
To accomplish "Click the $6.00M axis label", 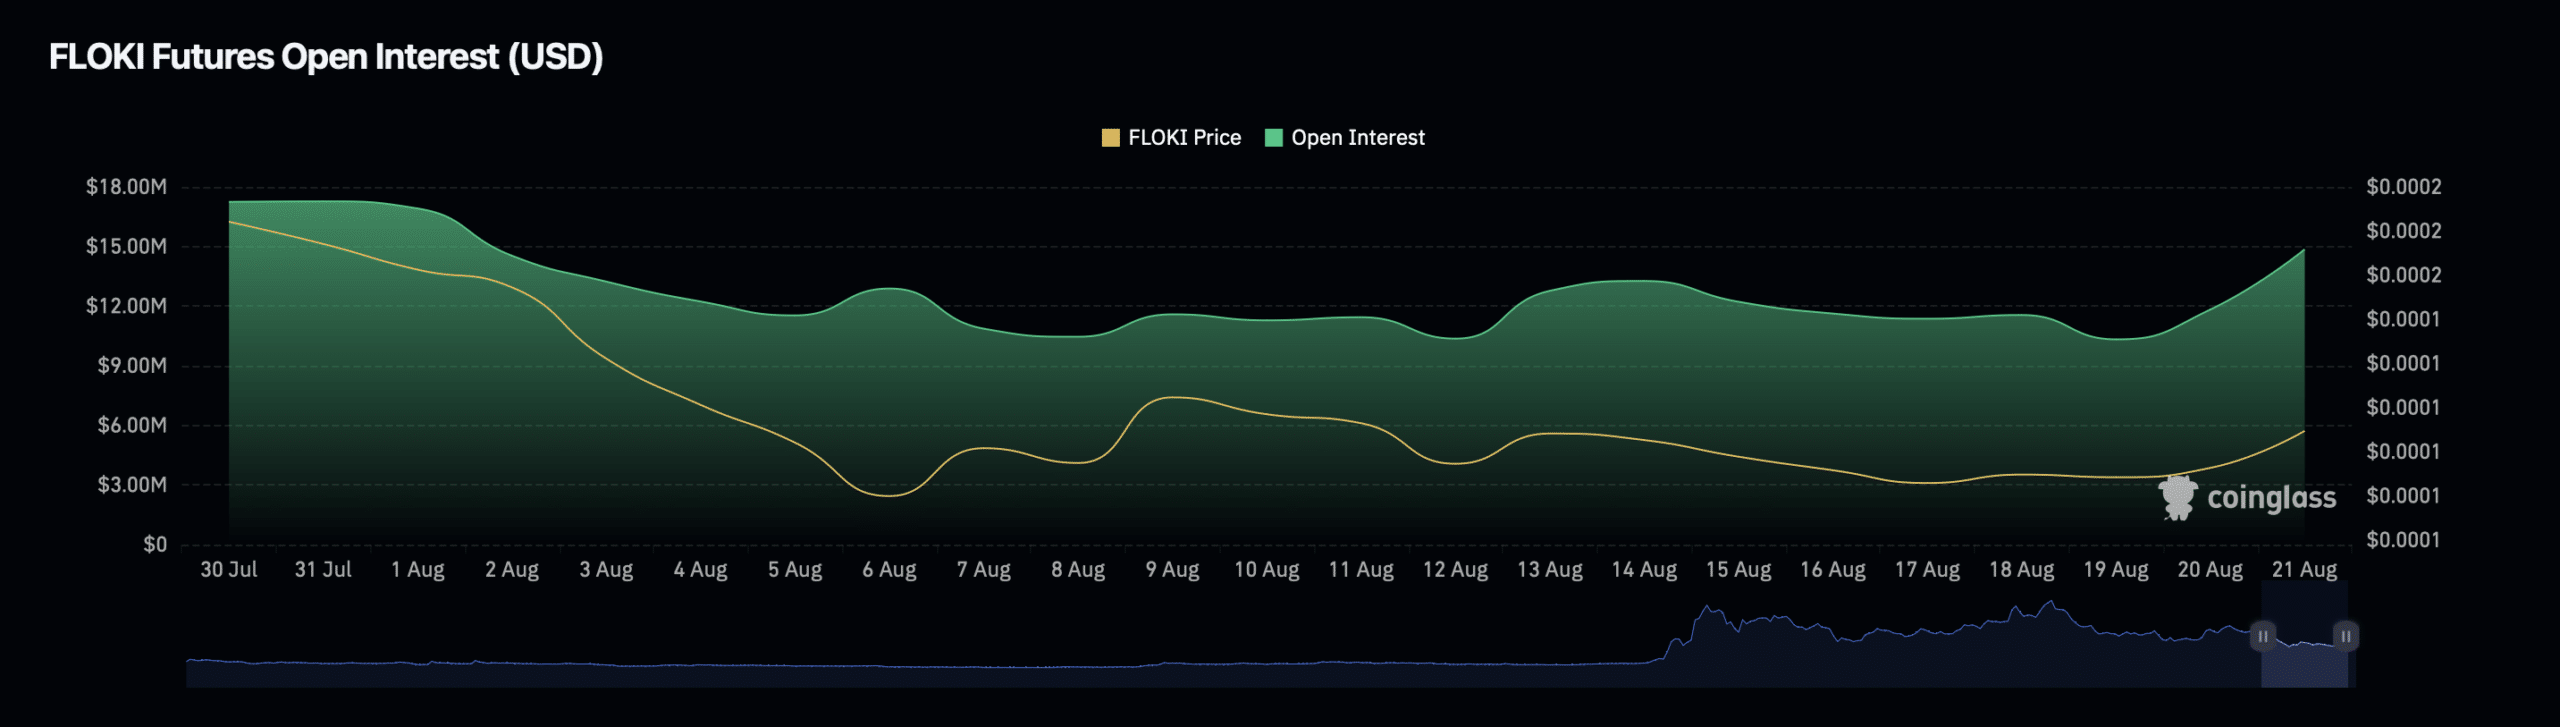I will pyautogui.click(x=132, y=425).
